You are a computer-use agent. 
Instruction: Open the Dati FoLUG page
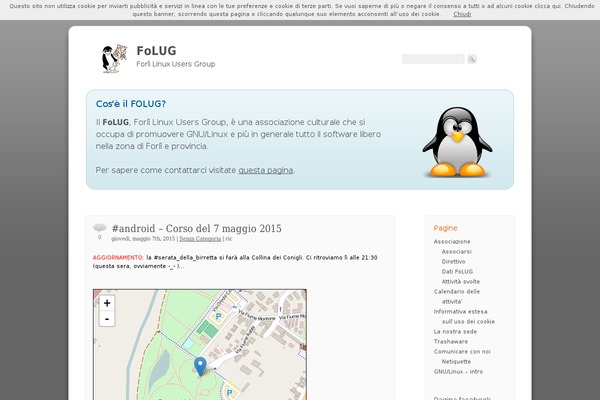[457, 271]
